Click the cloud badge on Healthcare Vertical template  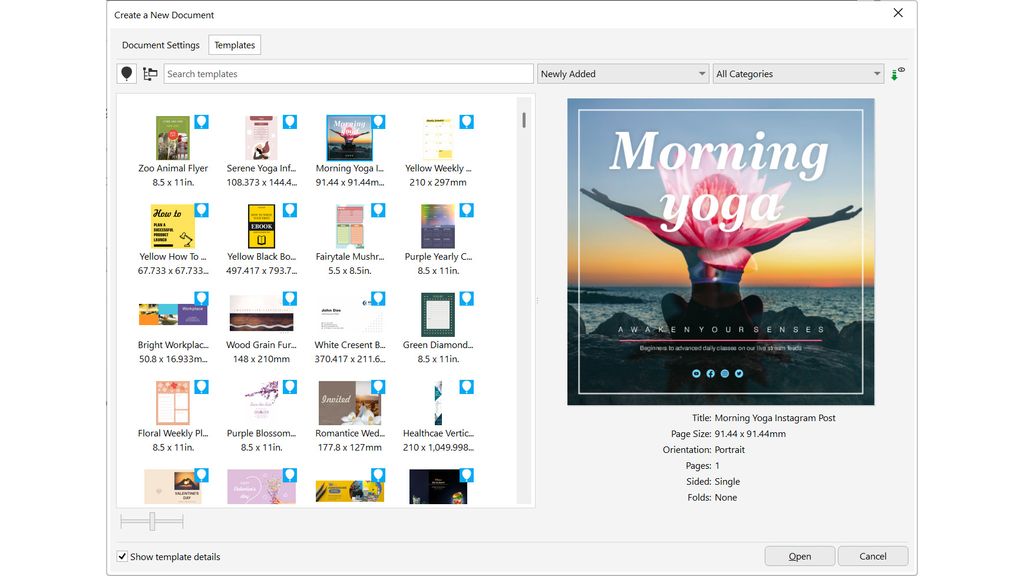(466, 386)
